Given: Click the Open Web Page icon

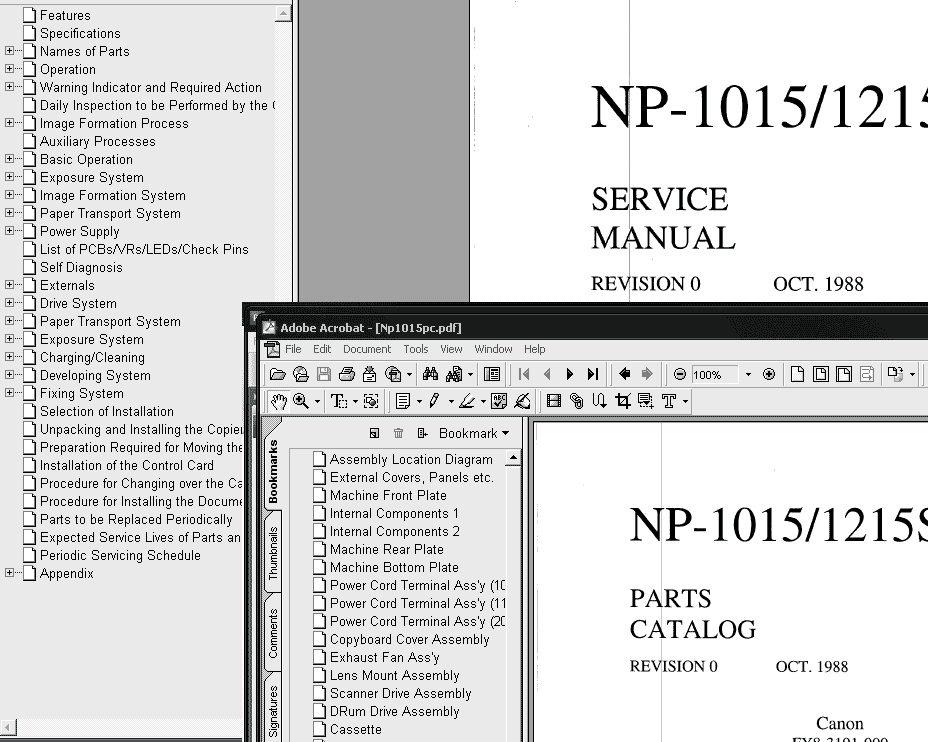Looking at the screenshot, I should pos(301,374).
